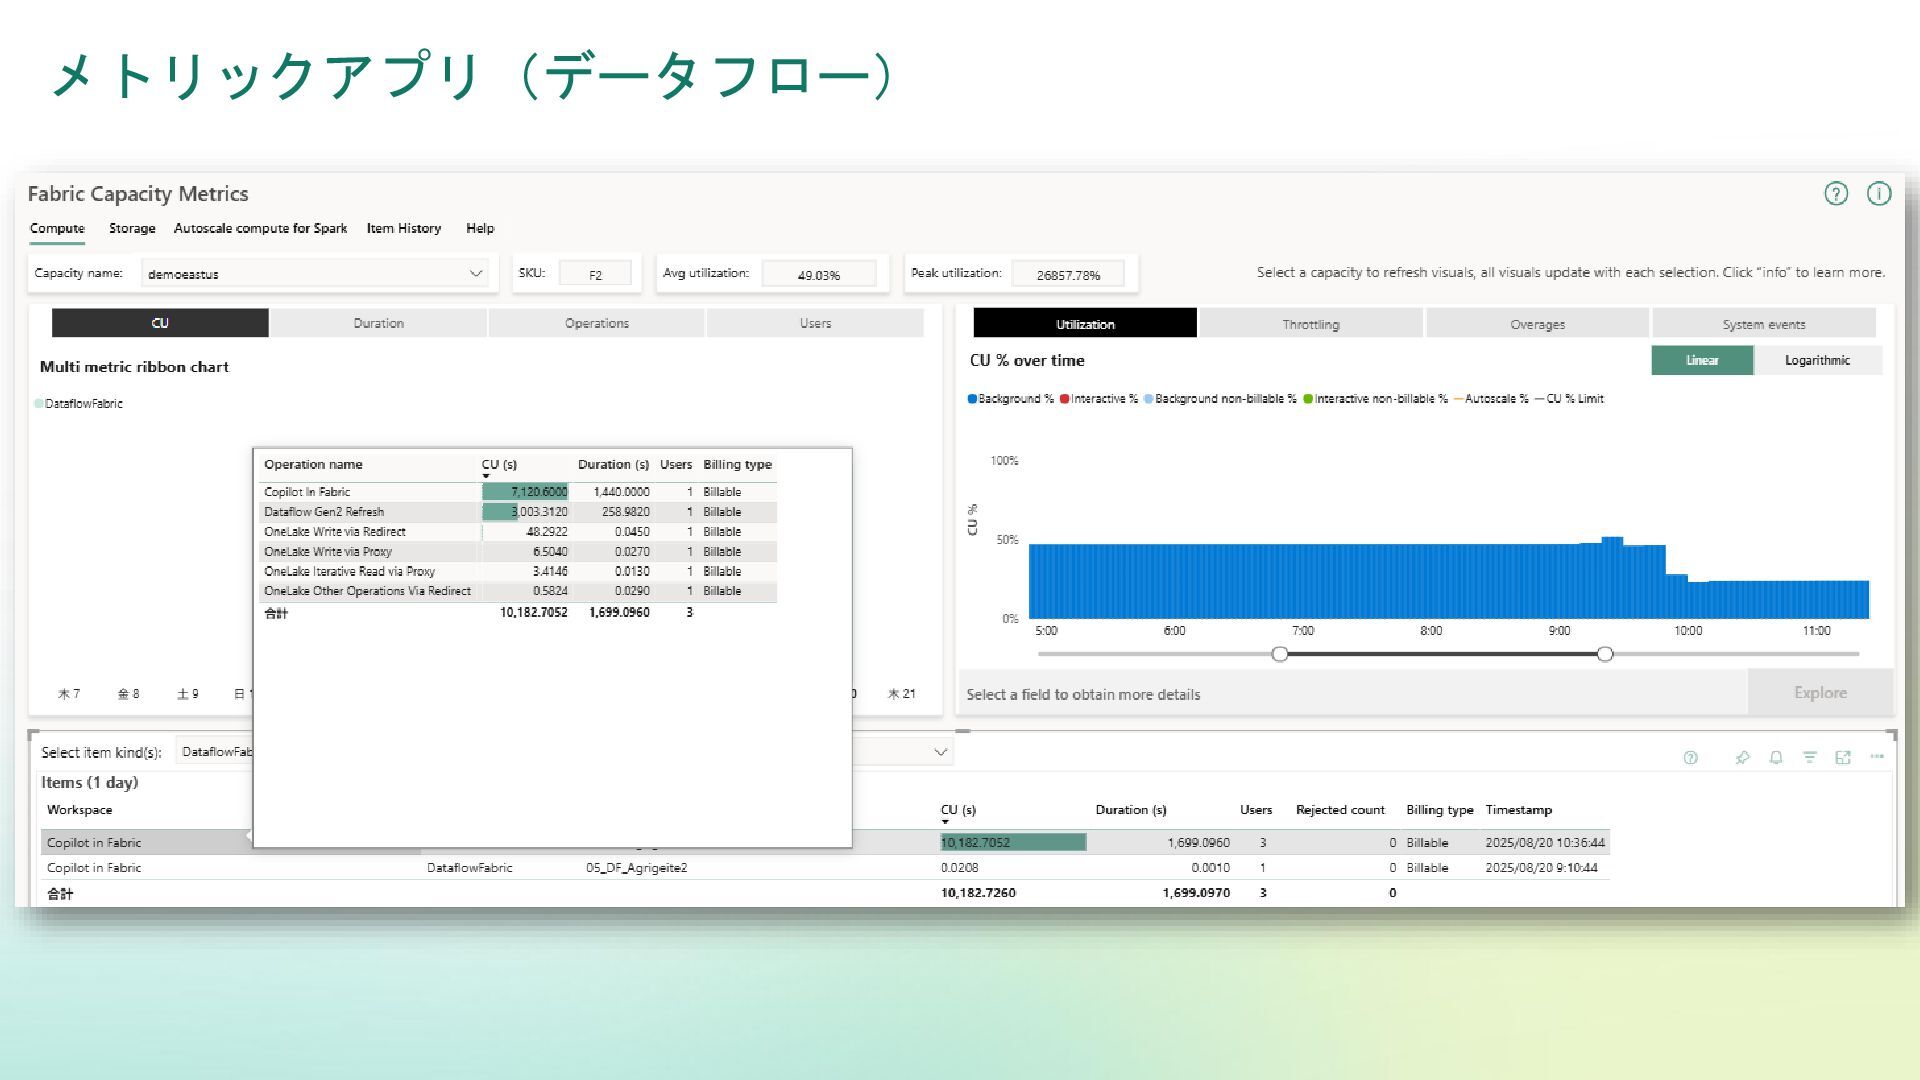Open the visual help icon above items table

(1691, 758)
